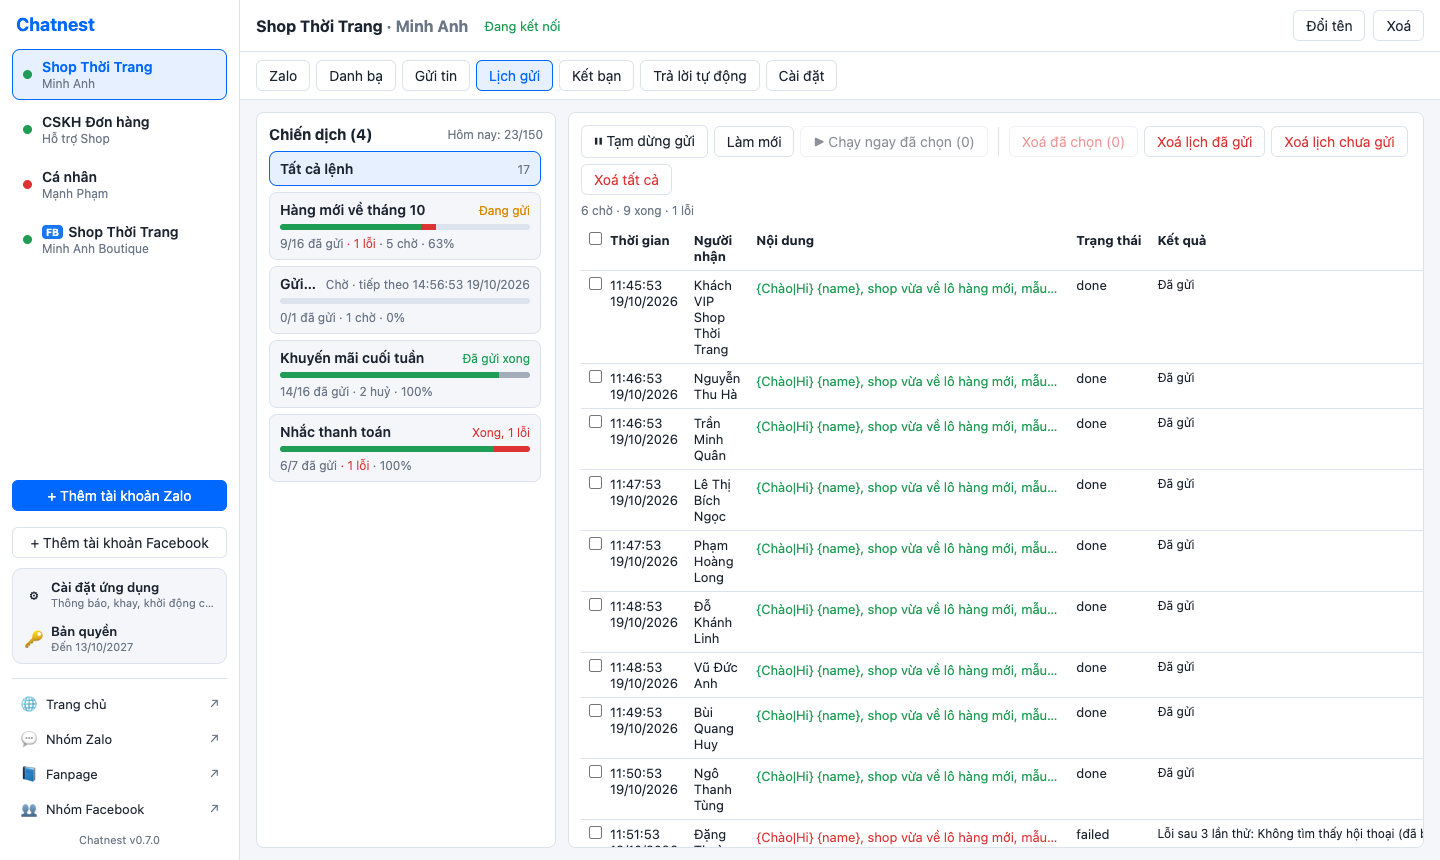Open the Zalo tab
Viewport: 1440px width, 860px height.
[283, 76]
